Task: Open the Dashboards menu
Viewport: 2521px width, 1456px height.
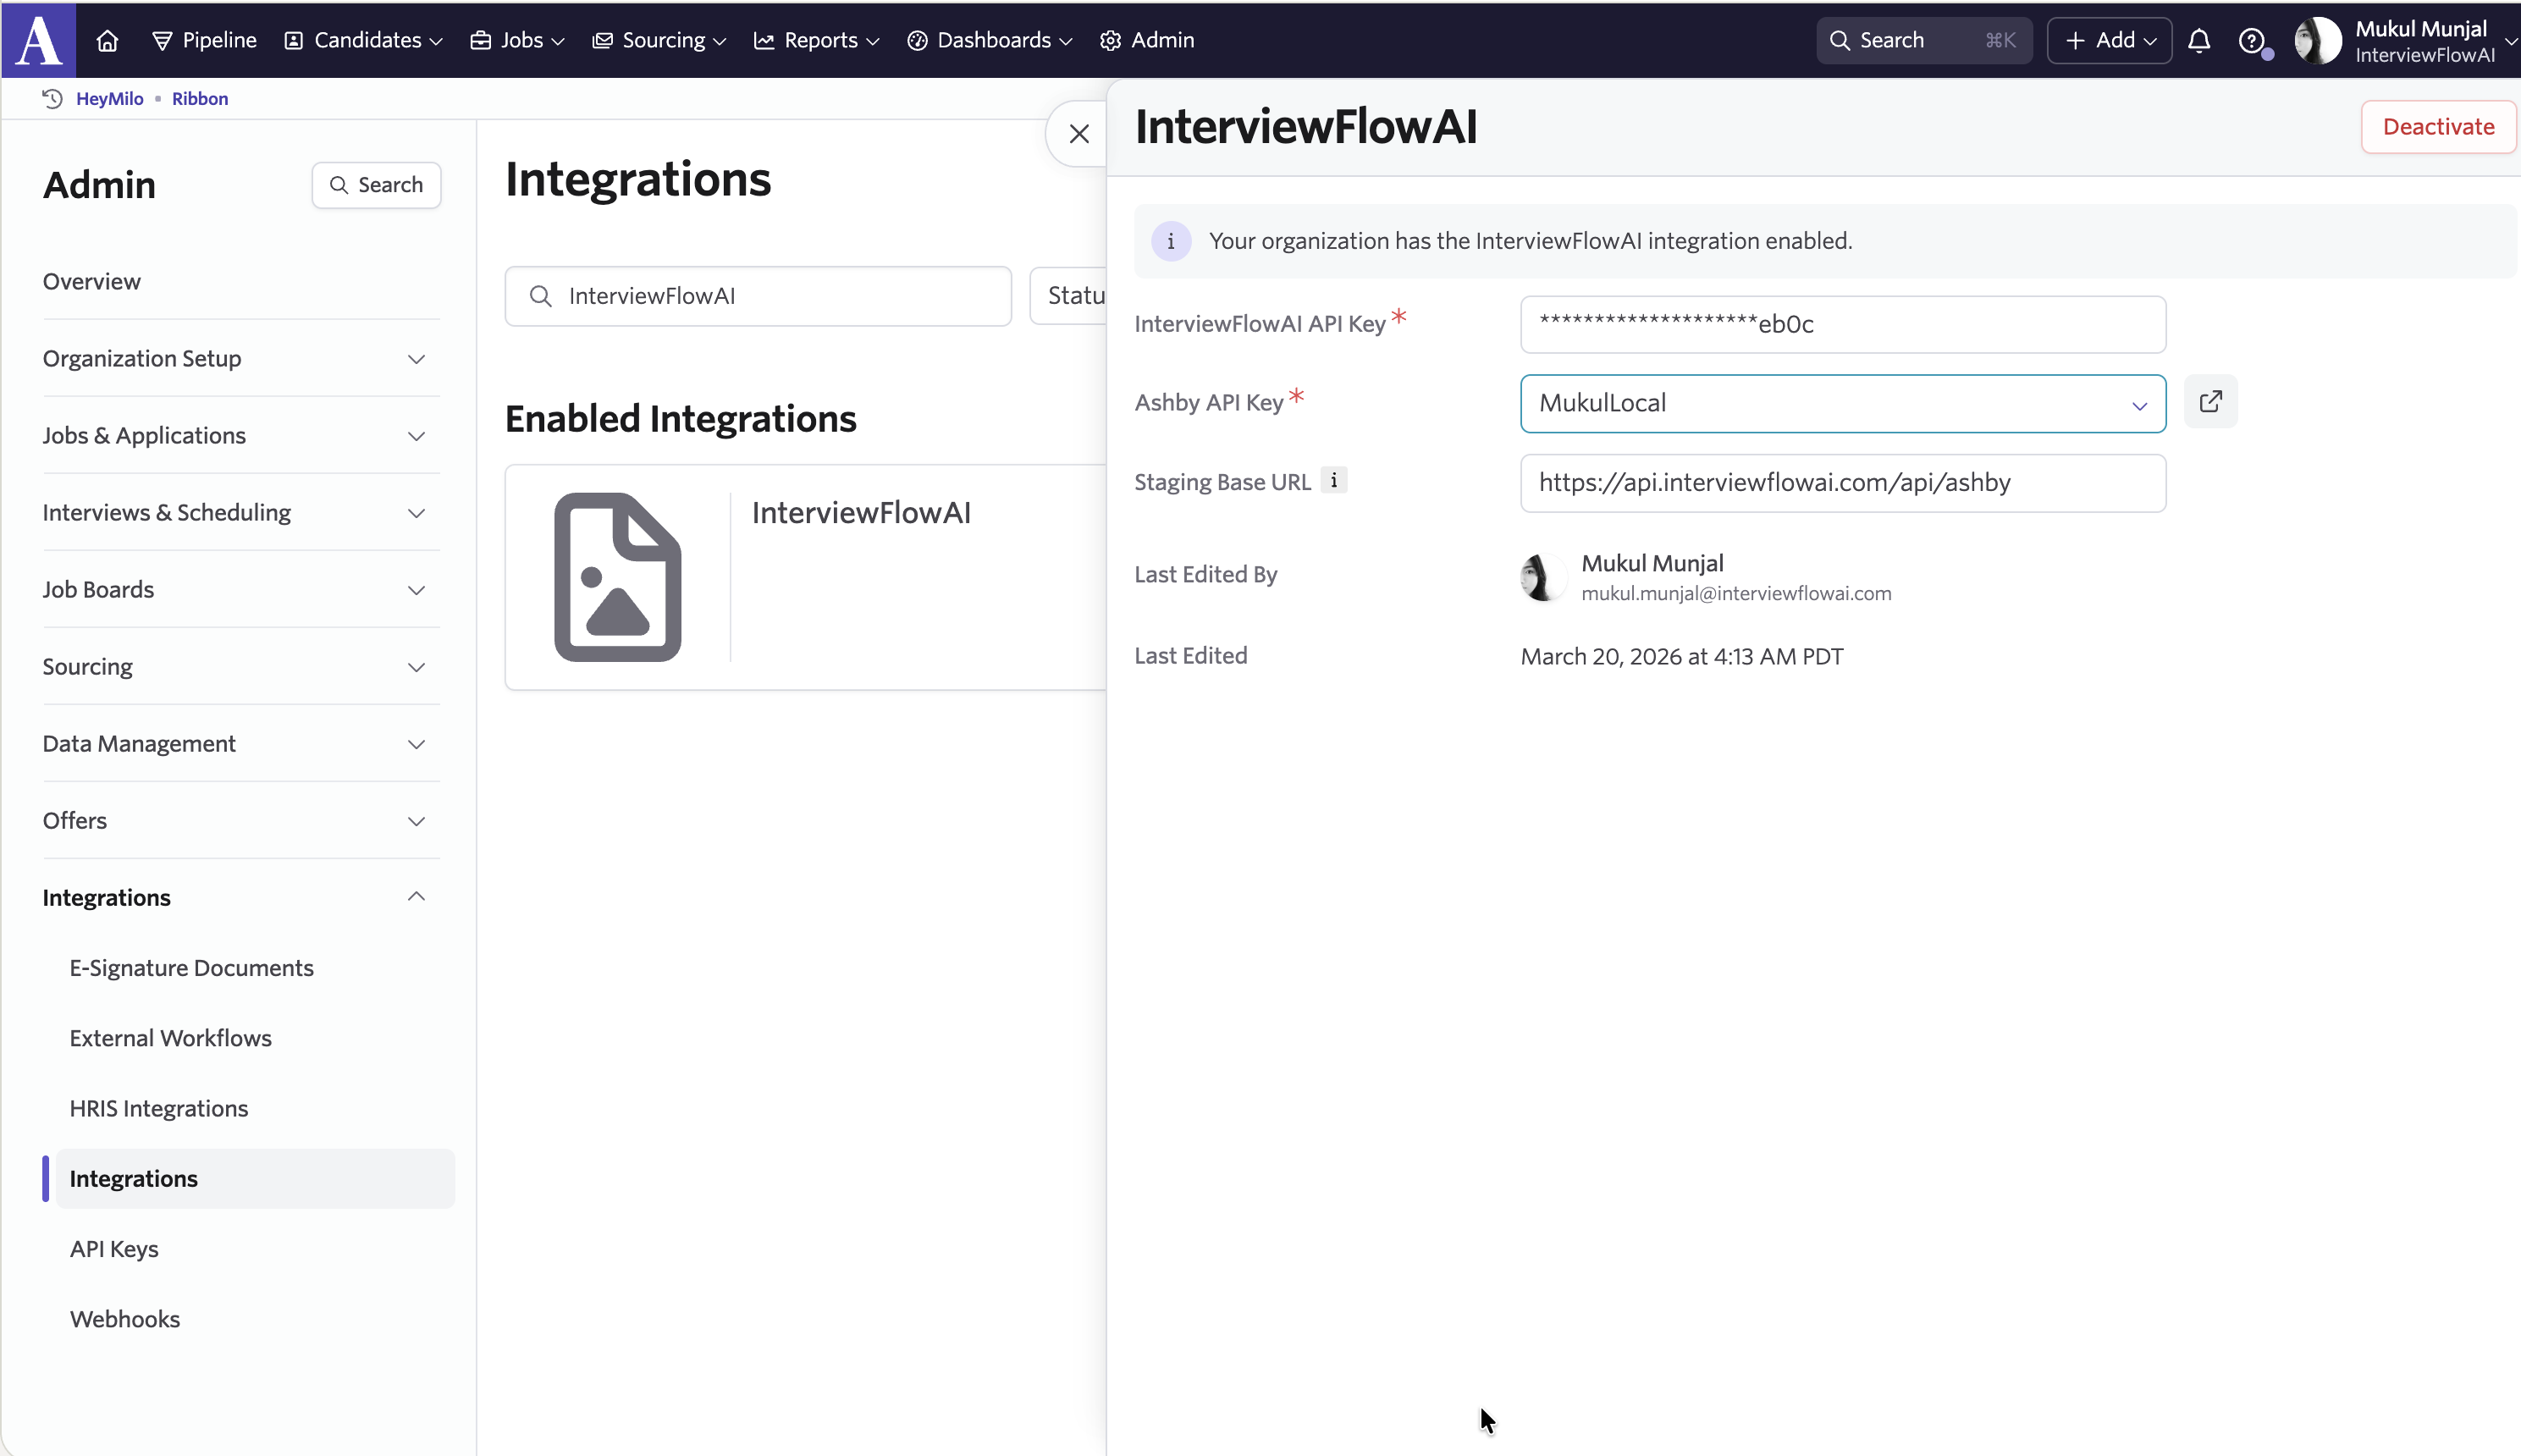Action: pyautogui.click(x=989, y=40)
